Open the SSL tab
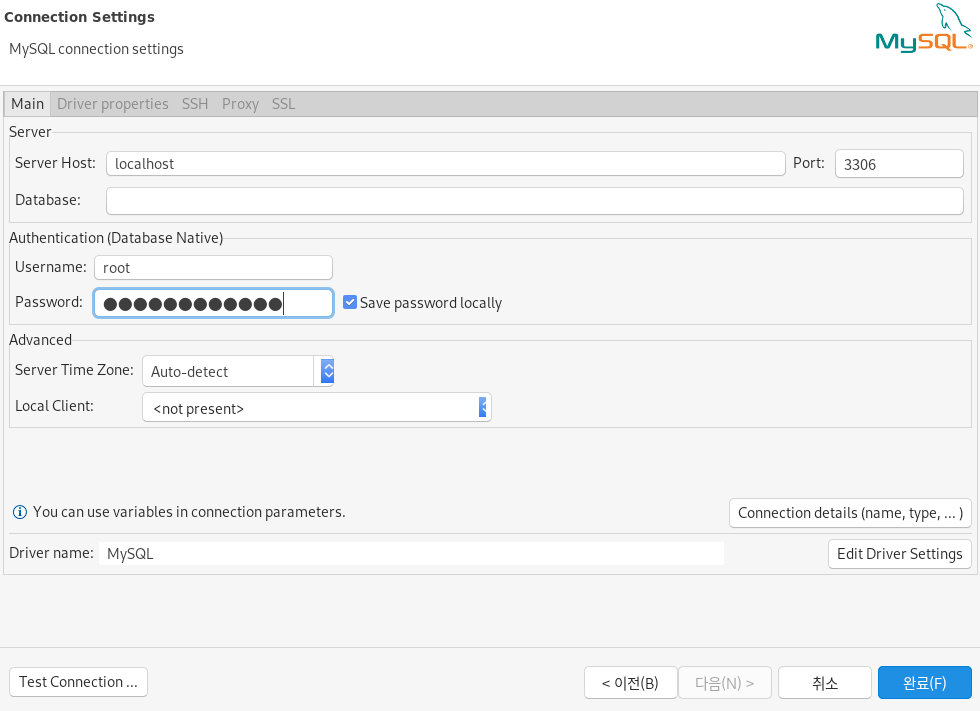 pos(283,104)
